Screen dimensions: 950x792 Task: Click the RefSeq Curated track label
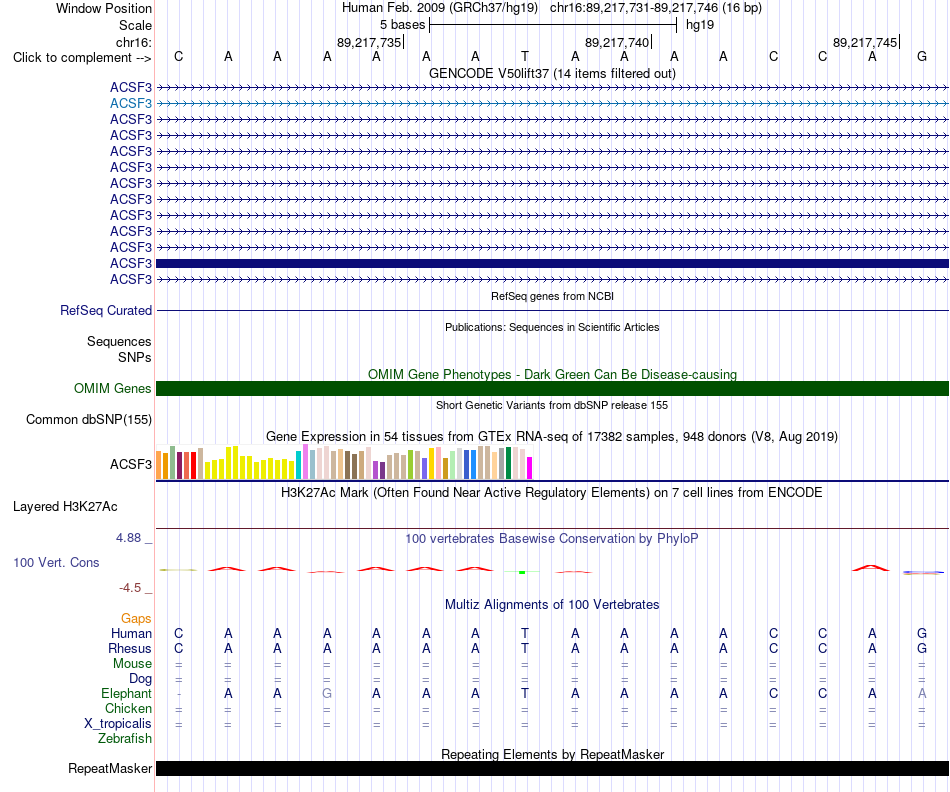coord(106,310)
